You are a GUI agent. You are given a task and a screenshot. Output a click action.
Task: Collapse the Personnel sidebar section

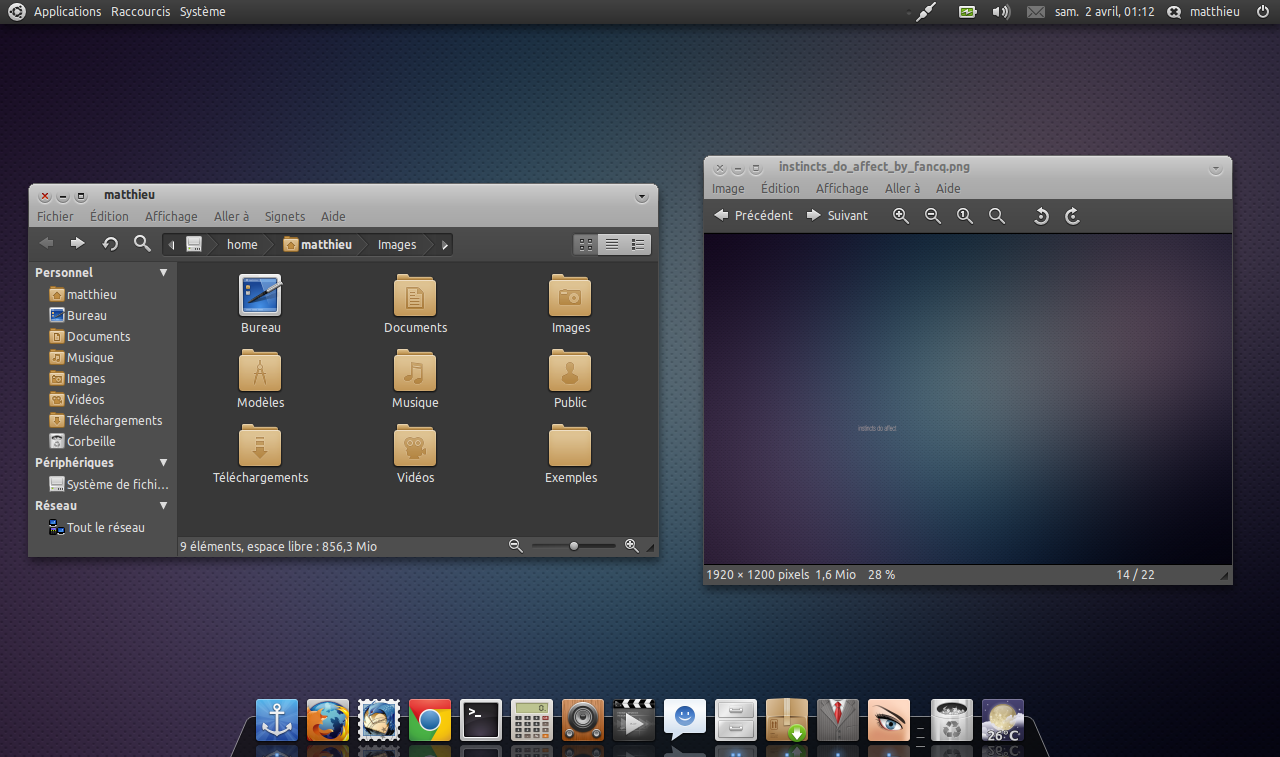point(163,273)
